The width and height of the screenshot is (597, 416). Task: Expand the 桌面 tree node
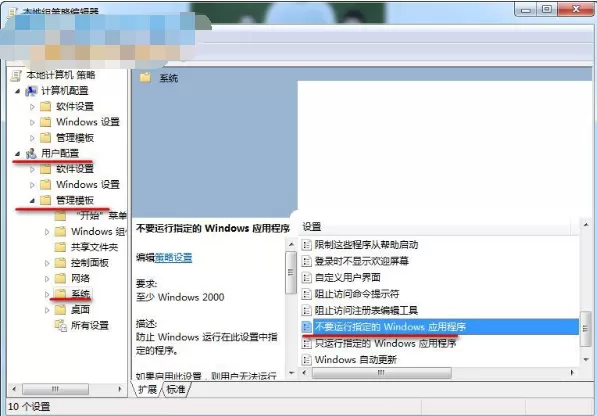47,310
